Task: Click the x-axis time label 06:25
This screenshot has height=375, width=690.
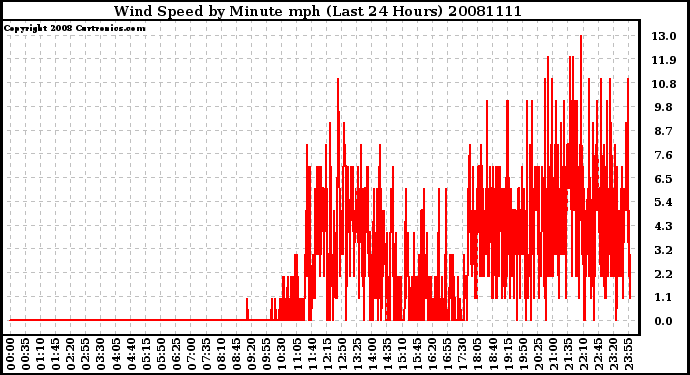Action: 176,354
